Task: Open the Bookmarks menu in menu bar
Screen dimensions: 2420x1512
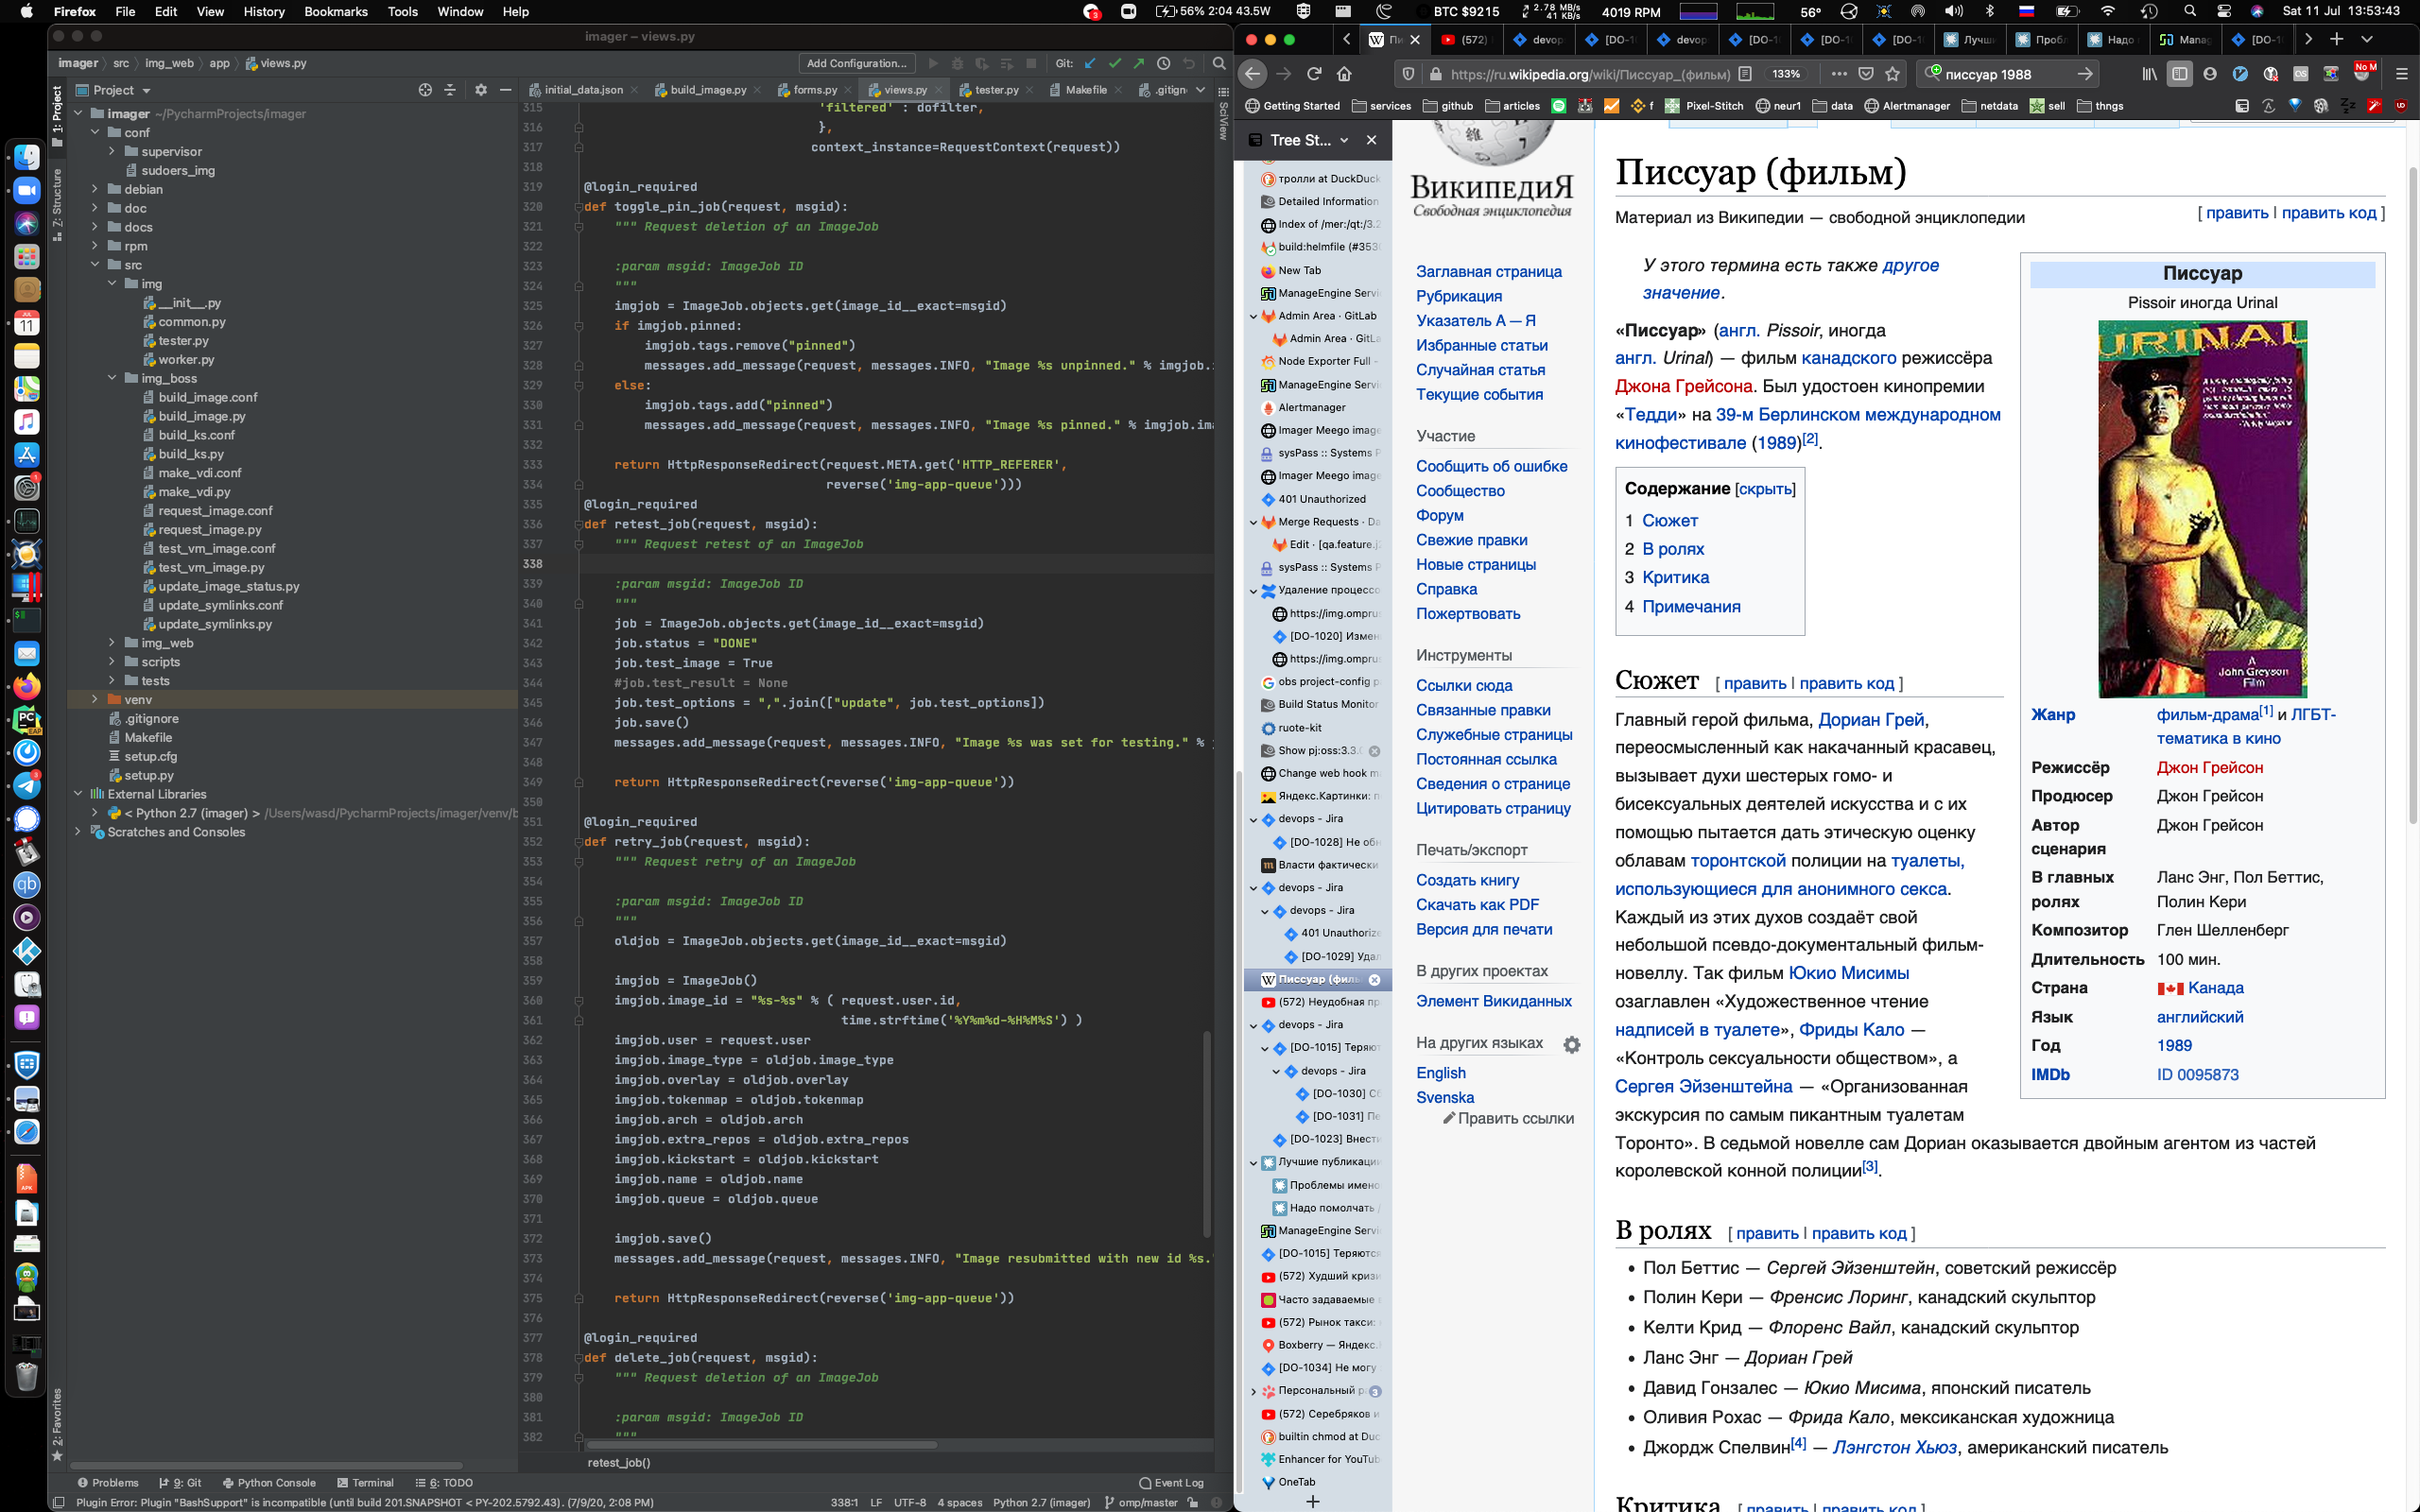Action: coord(335,12)
